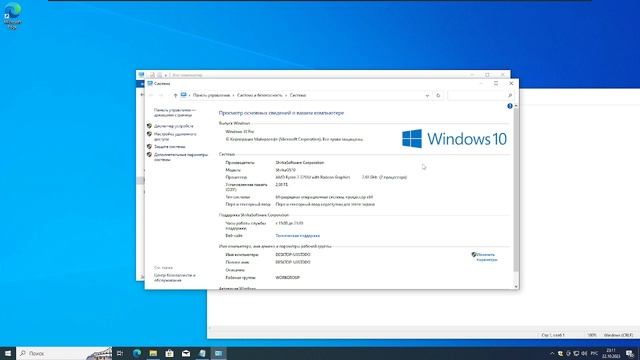This screenshot has height=360, width=640.
Task: Click the Имя компьютера row's DESKTOP name value
Action: point(293,254)
